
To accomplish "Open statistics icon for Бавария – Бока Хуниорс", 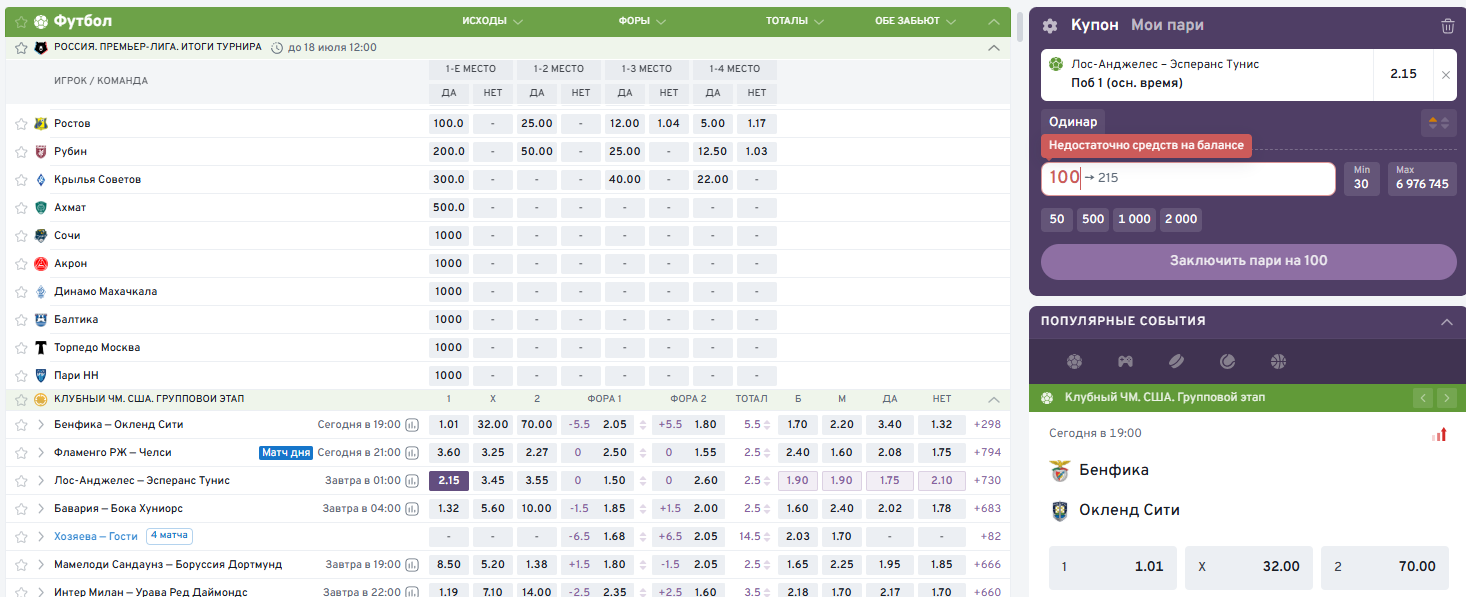I will click(412, 509).
